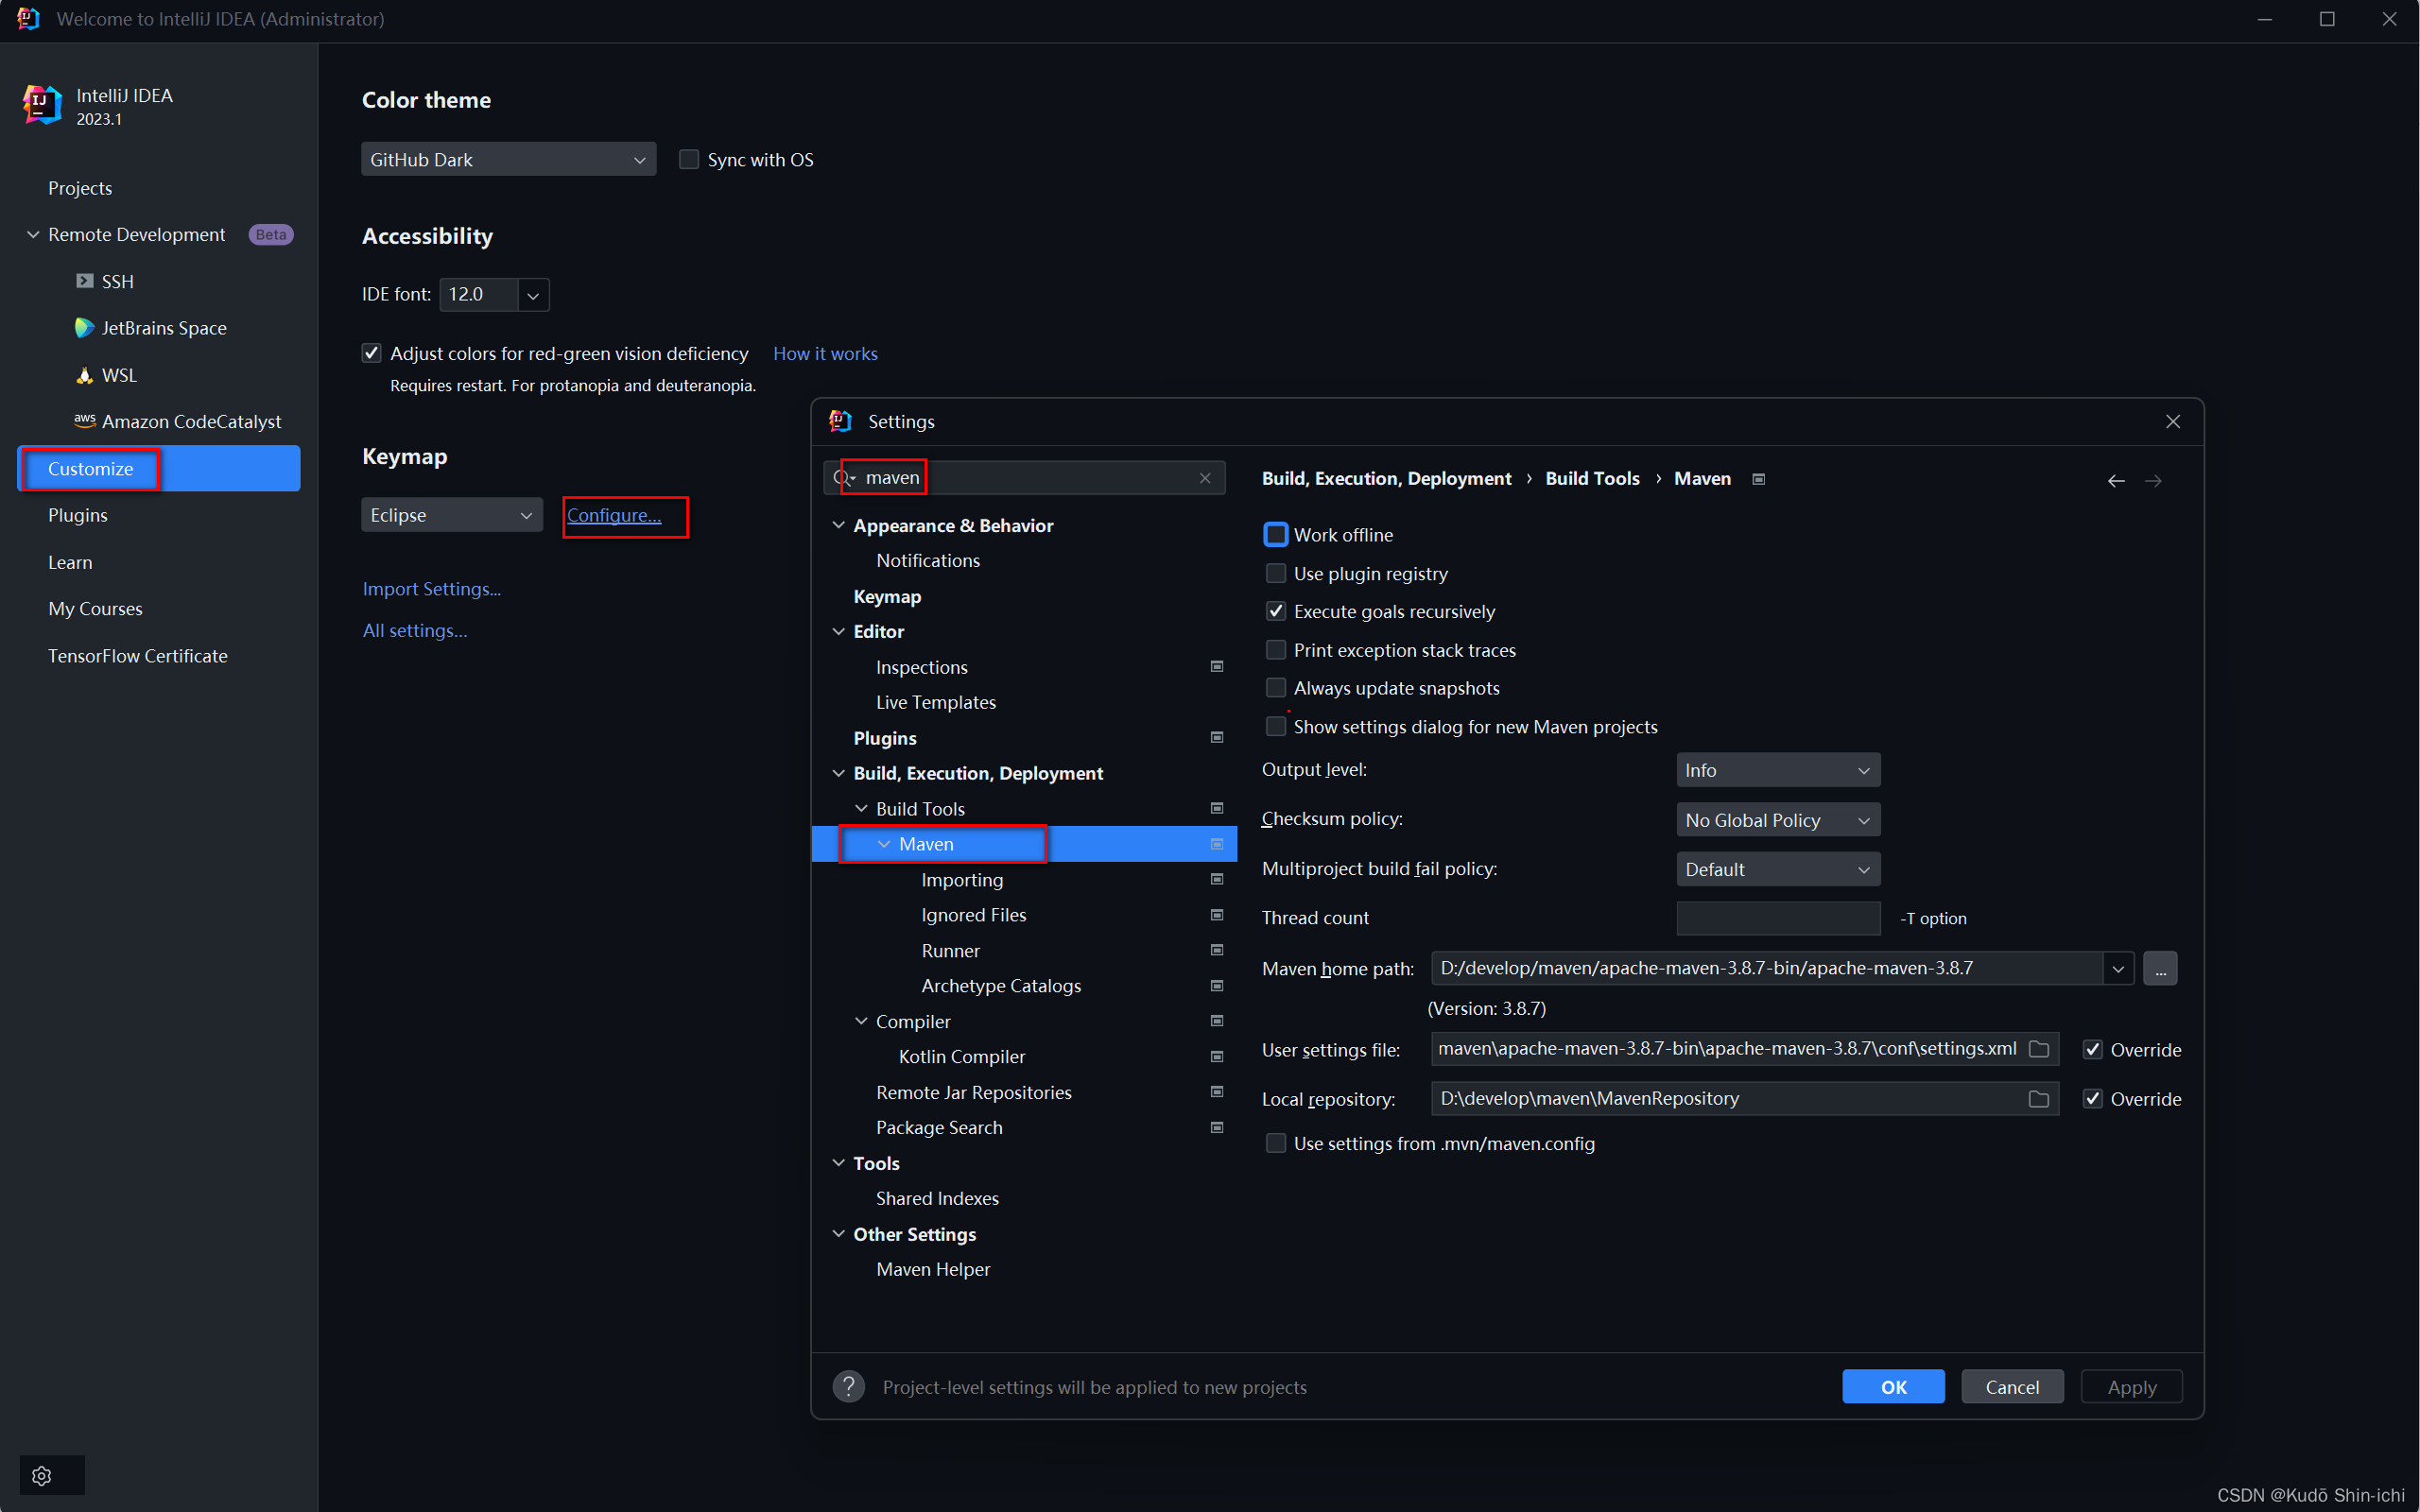This screenshot has width=2420, height=1512.
Task: Enable Print exception stack traces
Action: (x=1276, y=650)
